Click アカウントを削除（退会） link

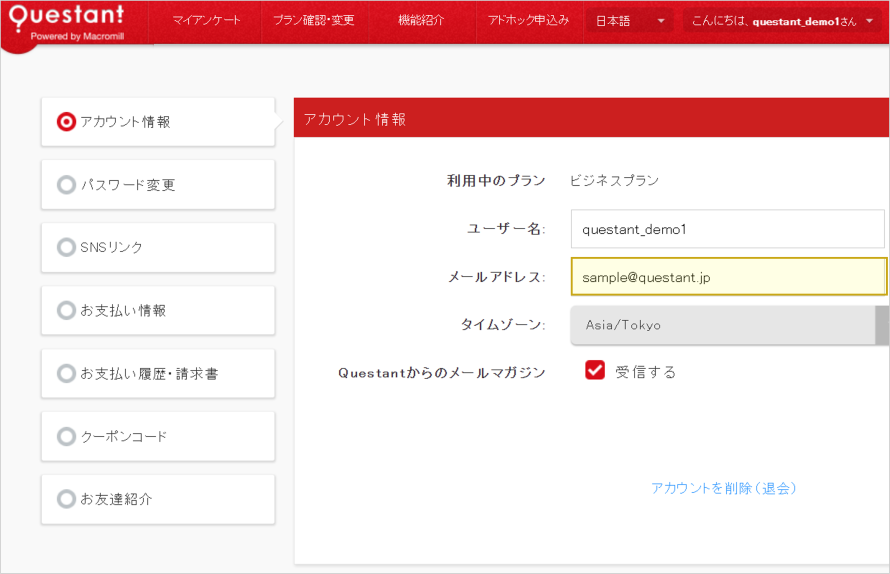pos(723,488)
